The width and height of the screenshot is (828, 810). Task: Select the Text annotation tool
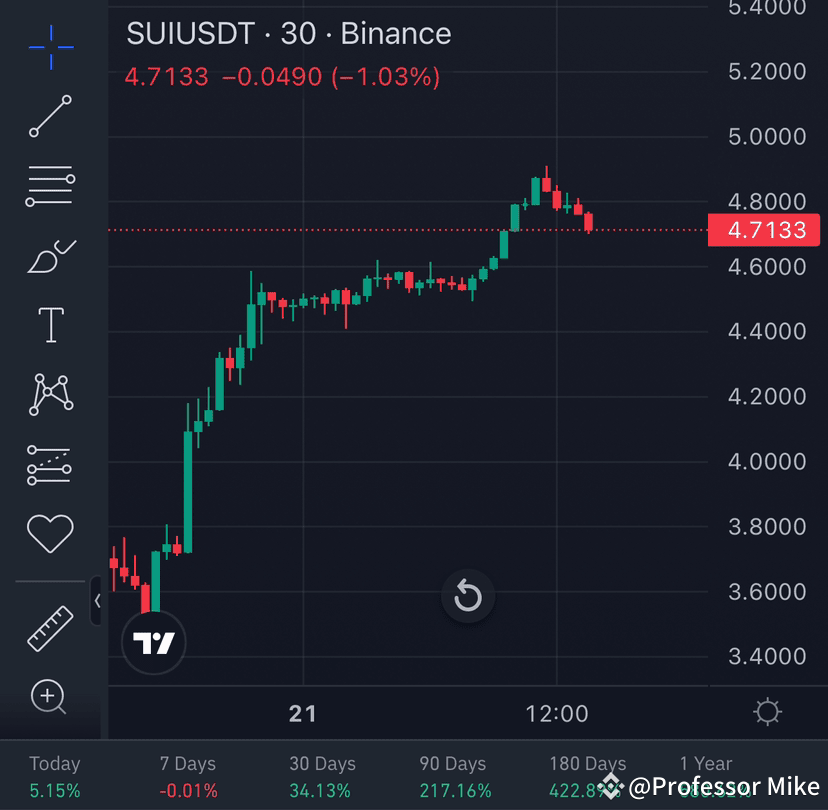point(50,324)
